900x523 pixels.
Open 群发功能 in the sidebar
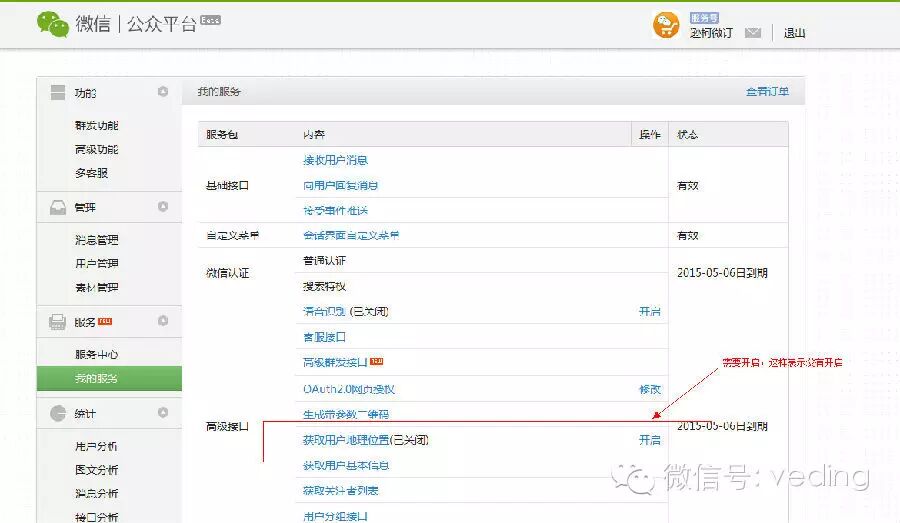(x=96, y=125)
